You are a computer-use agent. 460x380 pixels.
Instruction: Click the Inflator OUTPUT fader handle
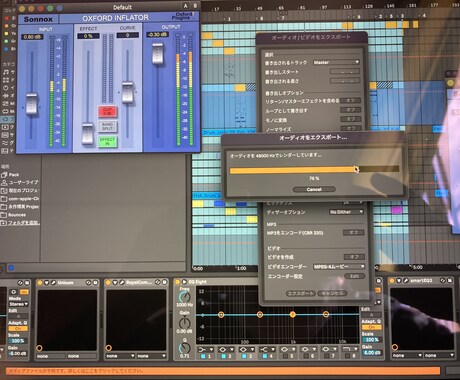click(158, 53)
